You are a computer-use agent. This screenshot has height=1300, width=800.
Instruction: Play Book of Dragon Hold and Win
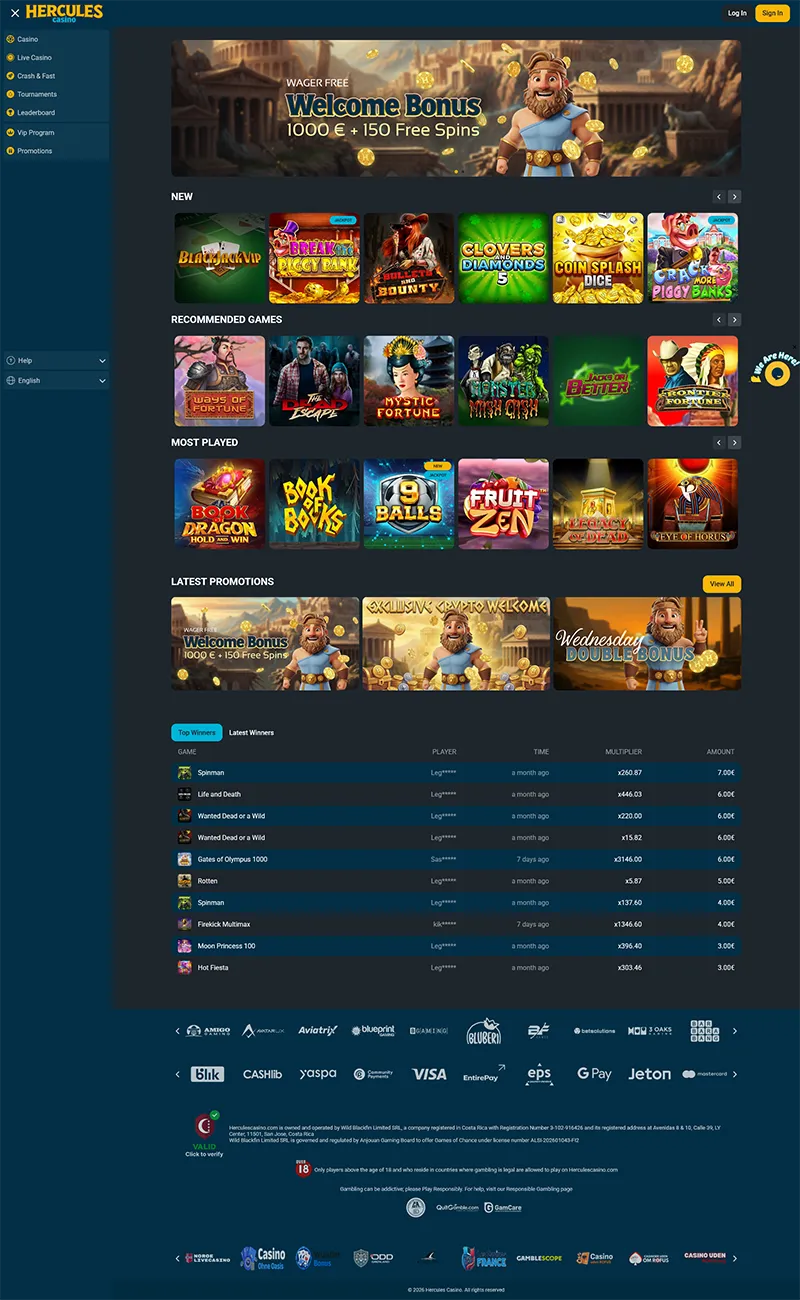220,504
